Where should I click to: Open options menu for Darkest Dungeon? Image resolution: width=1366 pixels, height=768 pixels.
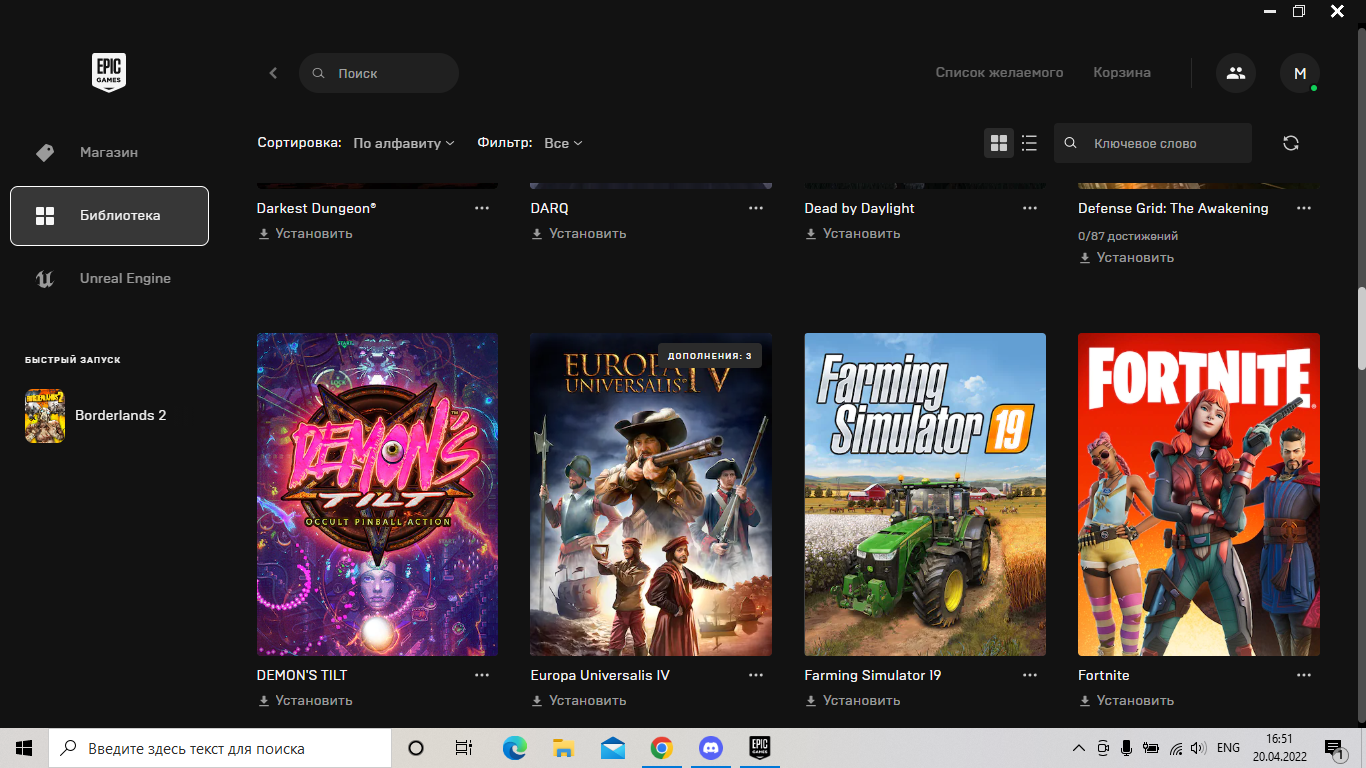[482, 208]
